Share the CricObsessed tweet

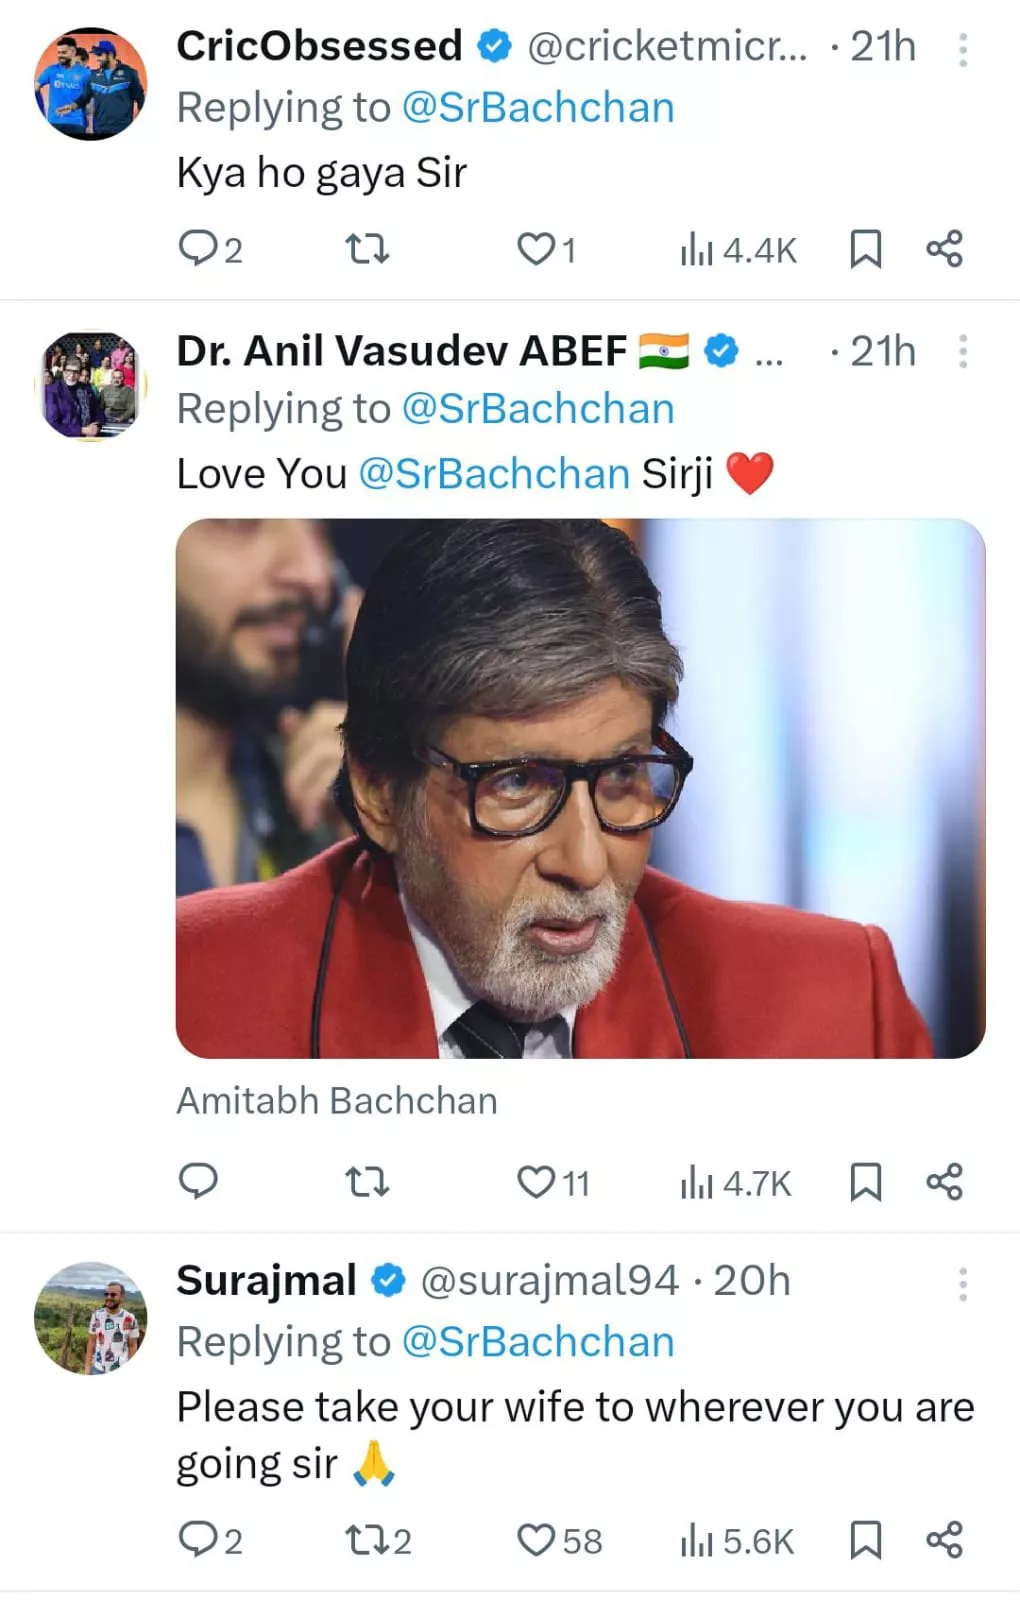(944, 248)
